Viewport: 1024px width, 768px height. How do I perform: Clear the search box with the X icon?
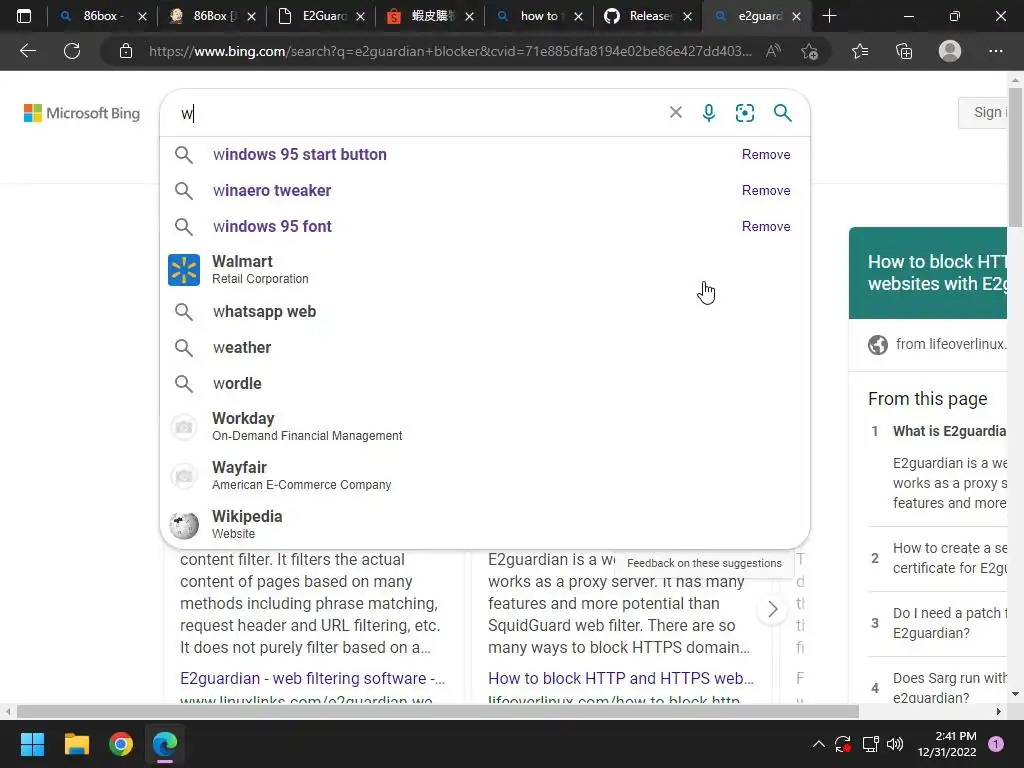[676, 112]
